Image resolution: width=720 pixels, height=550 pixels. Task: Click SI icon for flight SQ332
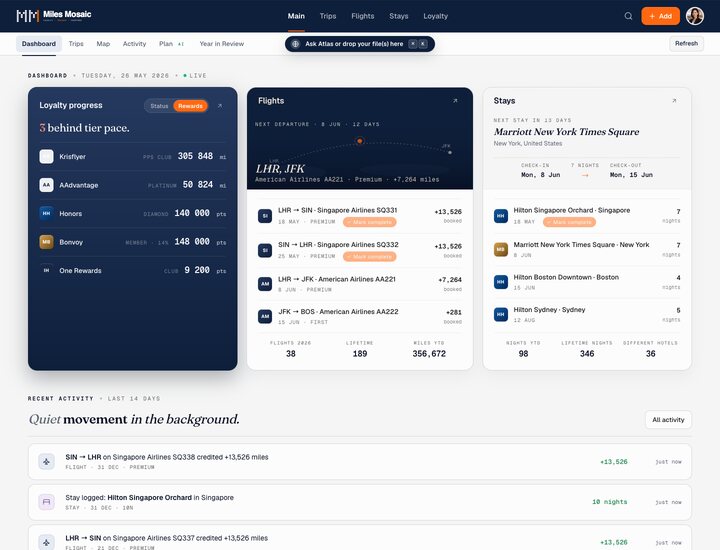pos(265,250)
